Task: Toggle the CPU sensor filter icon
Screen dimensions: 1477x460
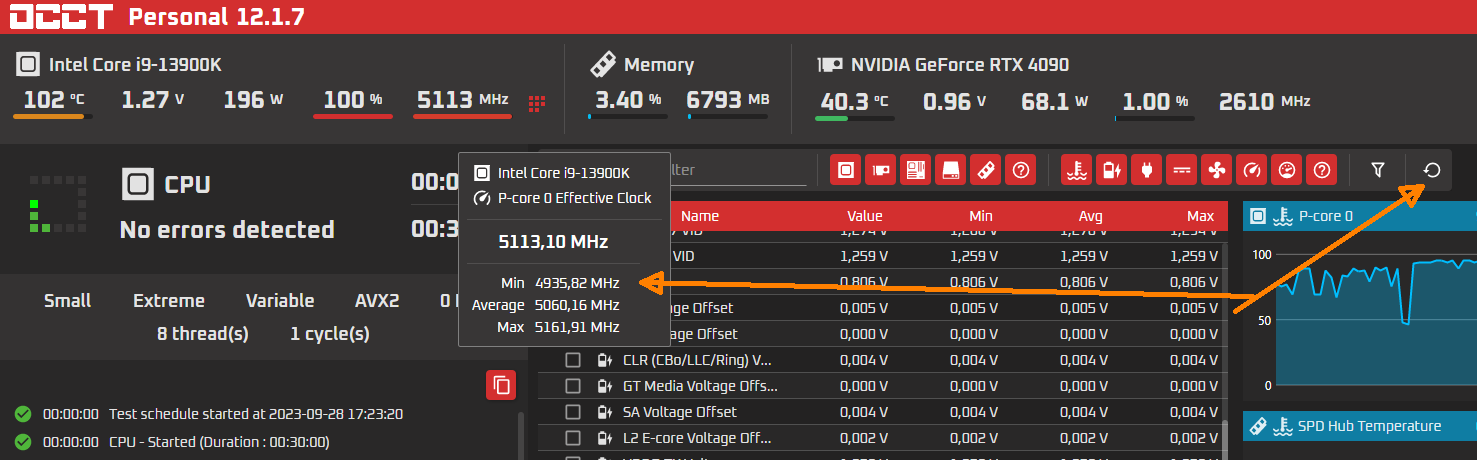Action: coord(846,170)
